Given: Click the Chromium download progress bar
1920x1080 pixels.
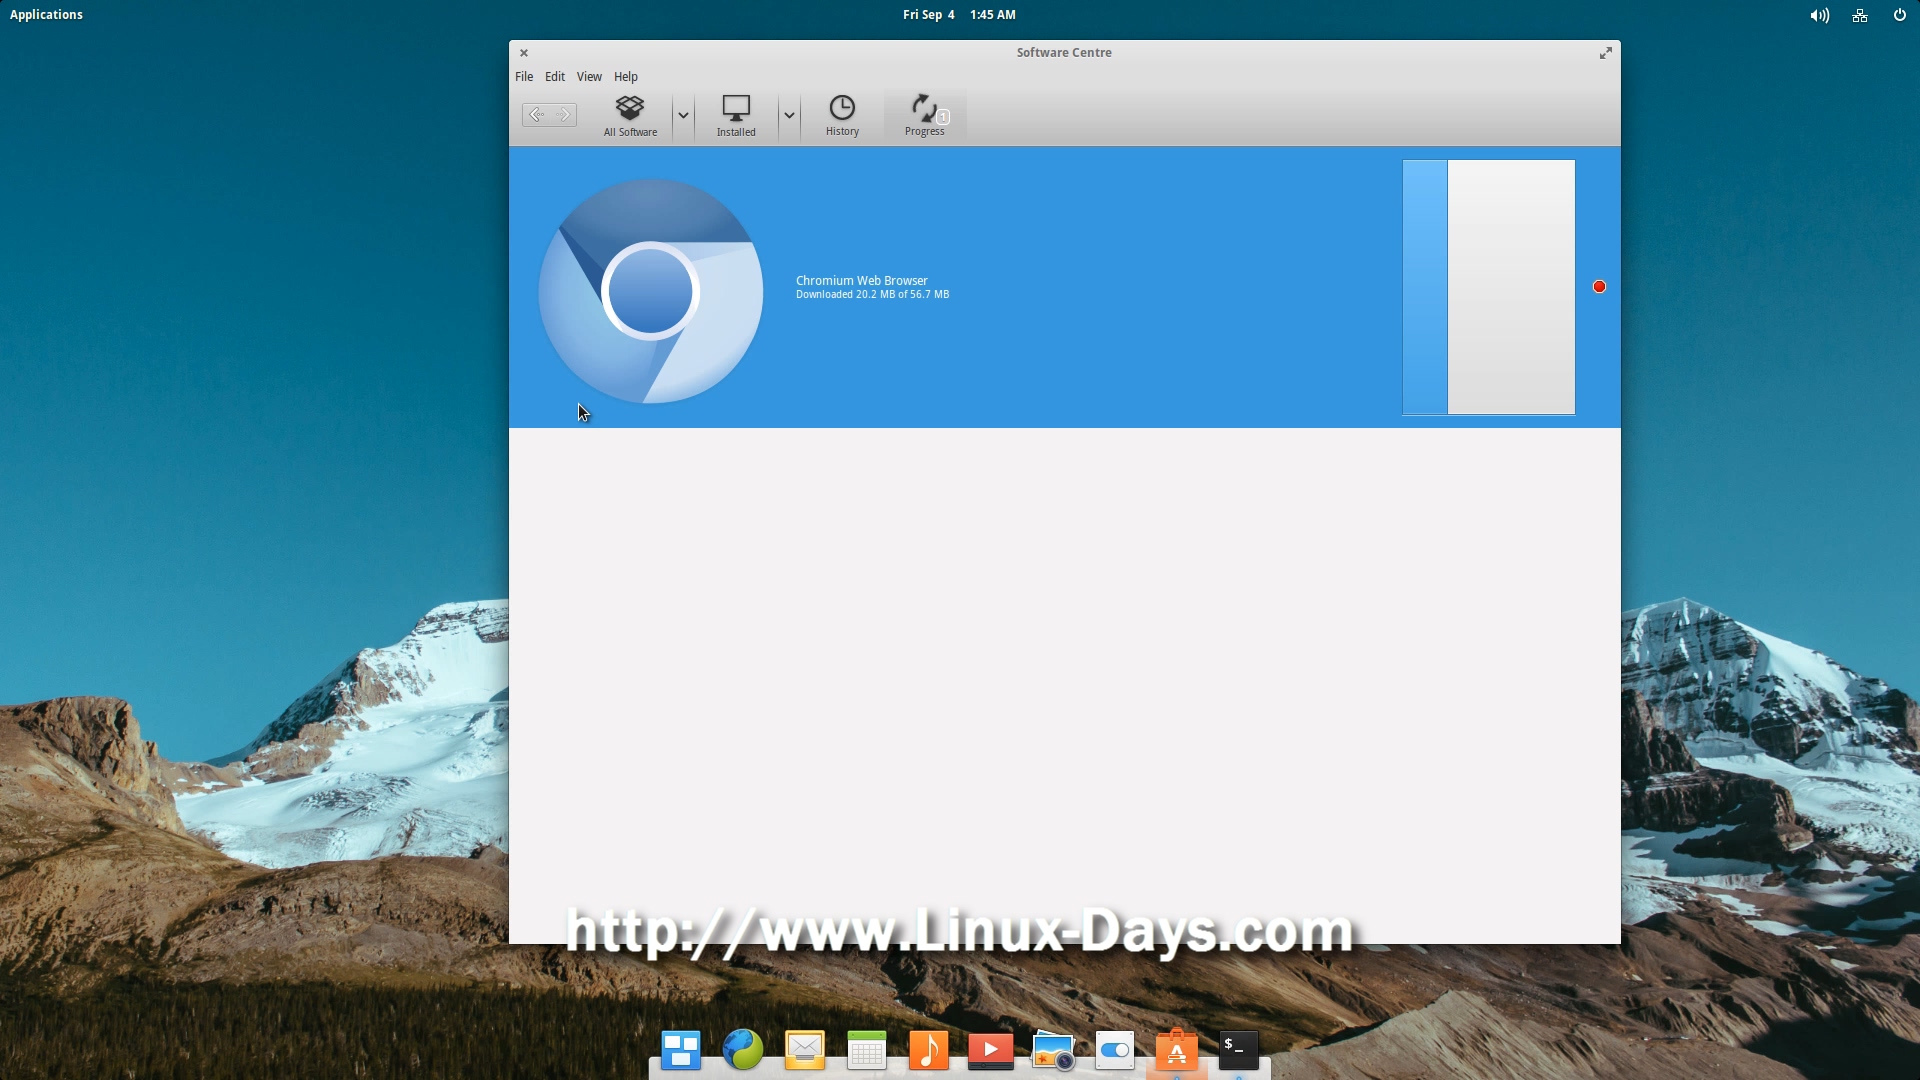Looking at the screenshot, I should 1489,287.
